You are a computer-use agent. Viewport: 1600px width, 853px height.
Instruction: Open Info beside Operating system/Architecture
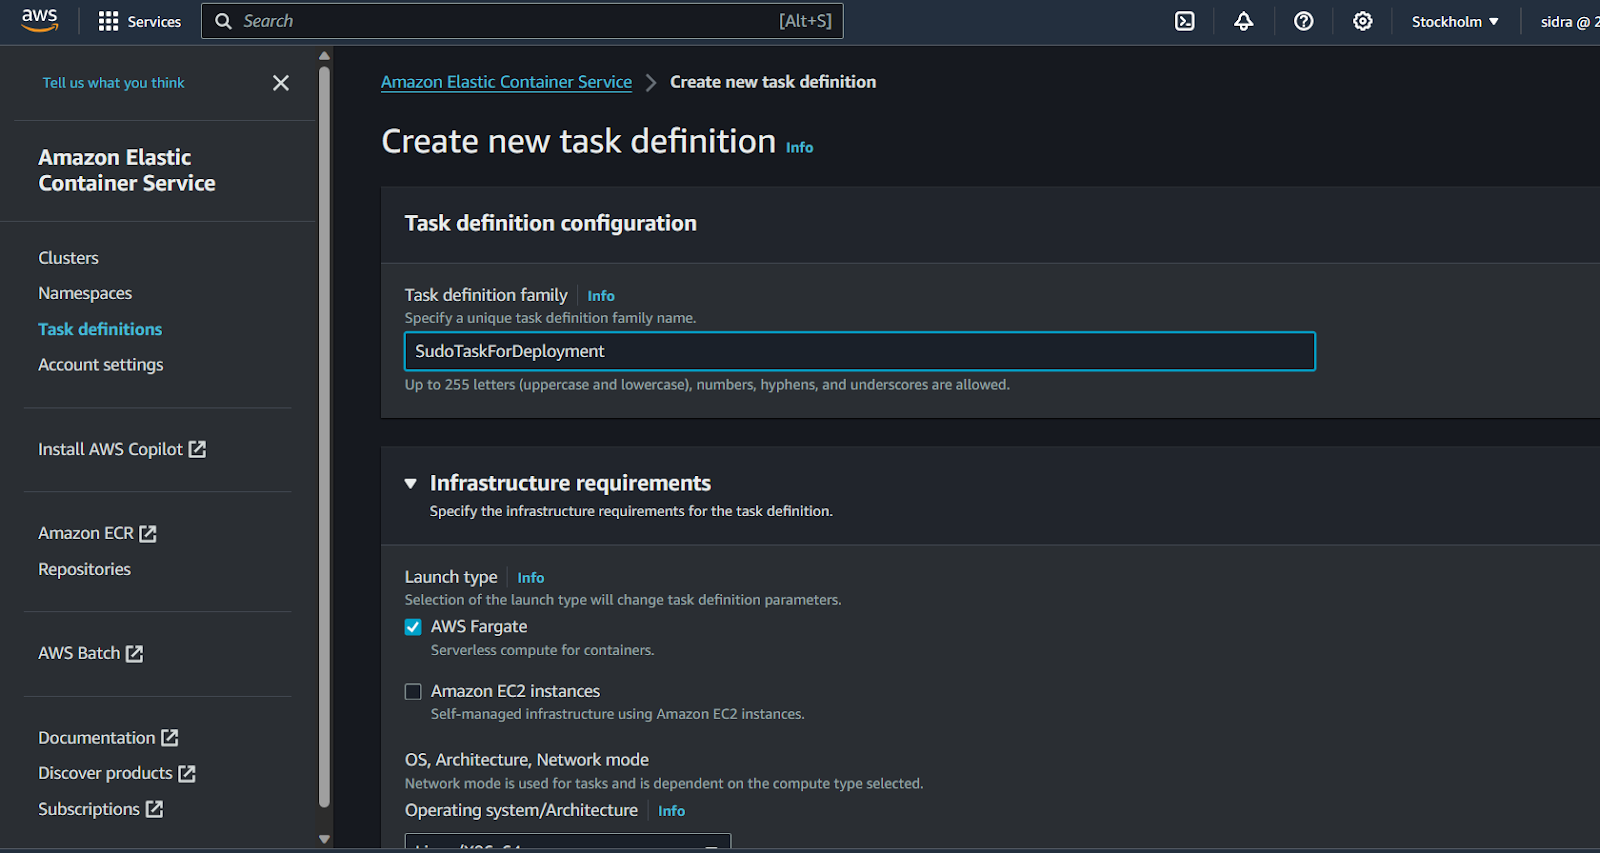(671, 811)
